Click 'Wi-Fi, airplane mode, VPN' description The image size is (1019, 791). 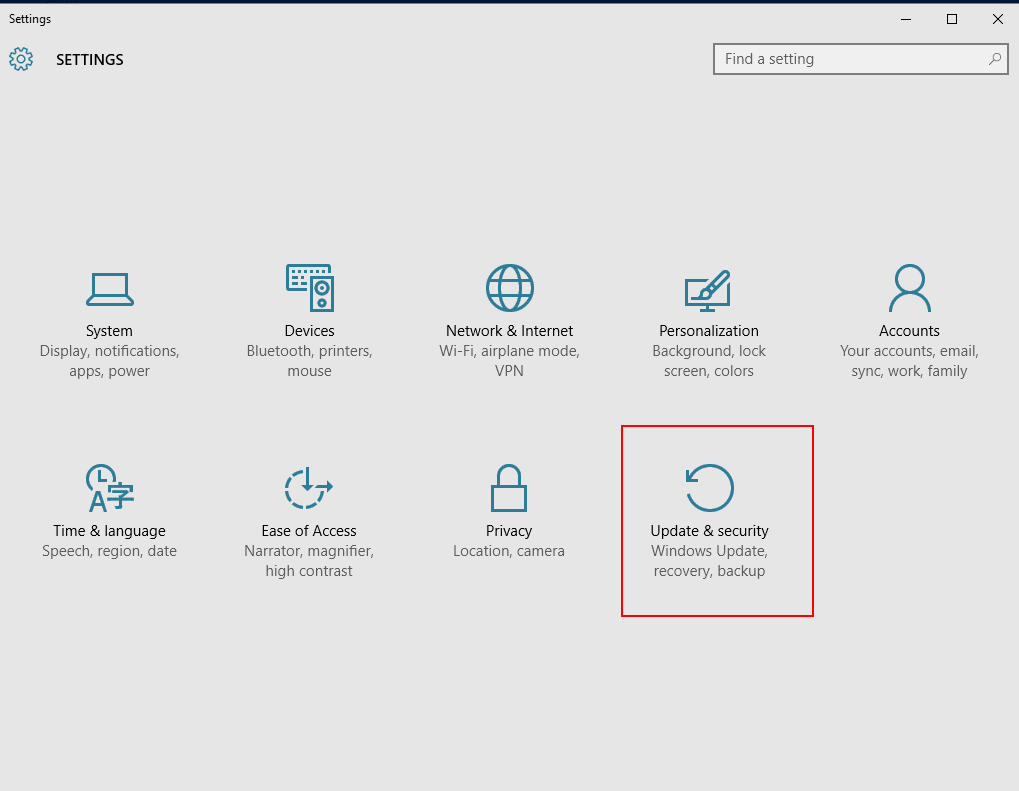(510, 361)
